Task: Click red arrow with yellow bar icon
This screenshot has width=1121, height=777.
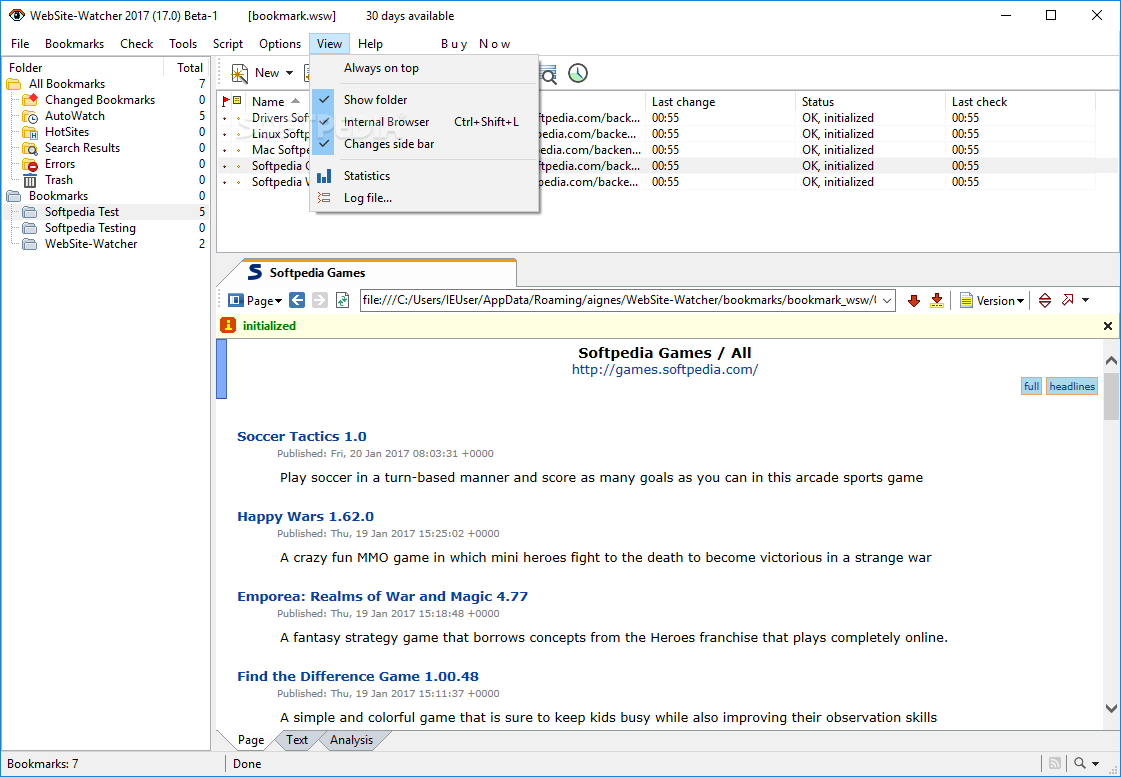Action: [x=937, y=301]
